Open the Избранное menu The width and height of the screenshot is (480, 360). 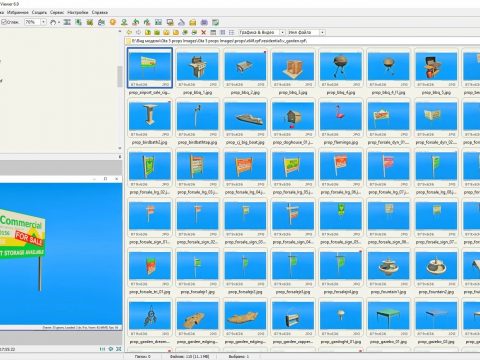click(18, 12)
